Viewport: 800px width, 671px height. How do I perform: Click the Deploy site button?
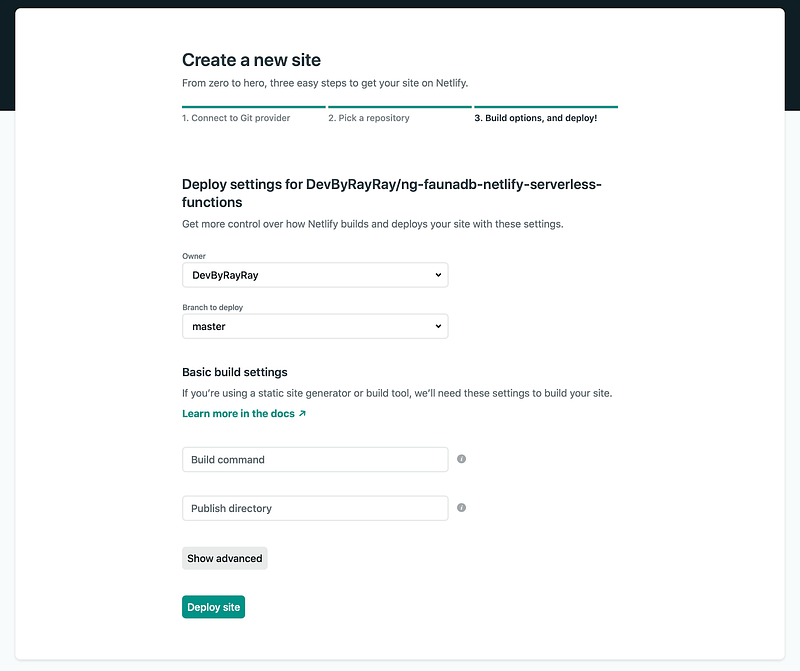pyautogui.click(x=213, y=607)
